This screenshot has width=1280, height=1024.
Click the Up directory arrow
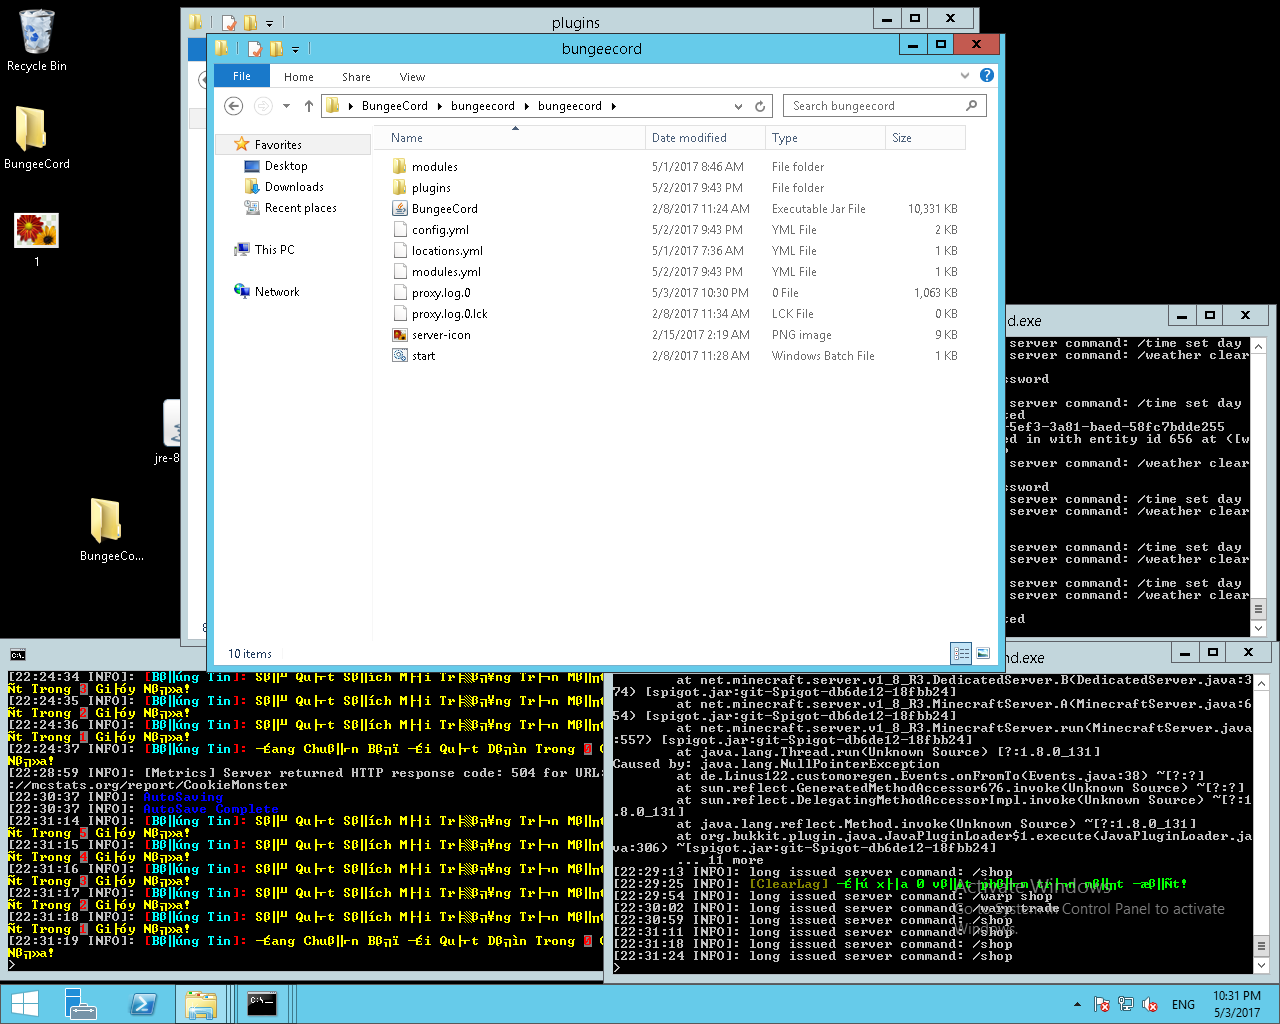pyautogui.click(x=309, y=106)
